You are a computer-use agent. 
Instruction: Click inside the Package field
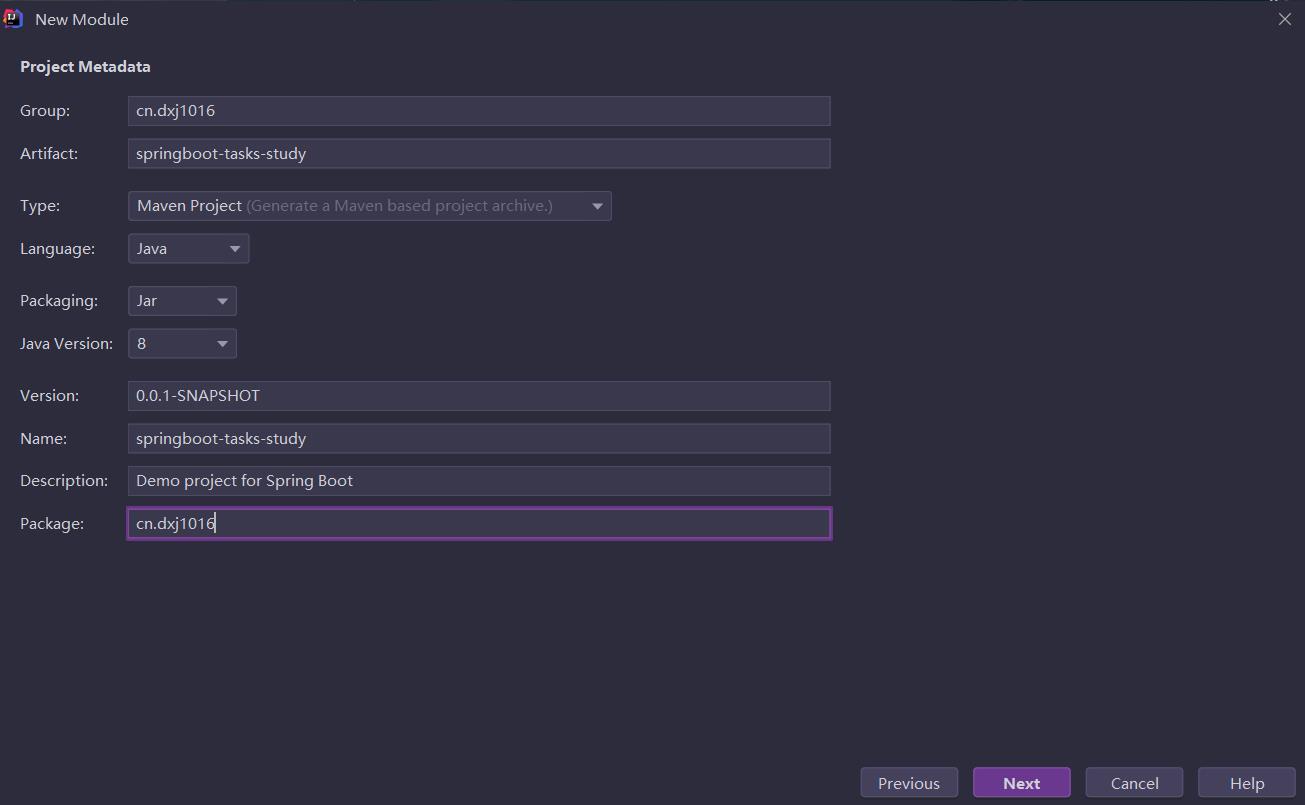click(479, 524)
